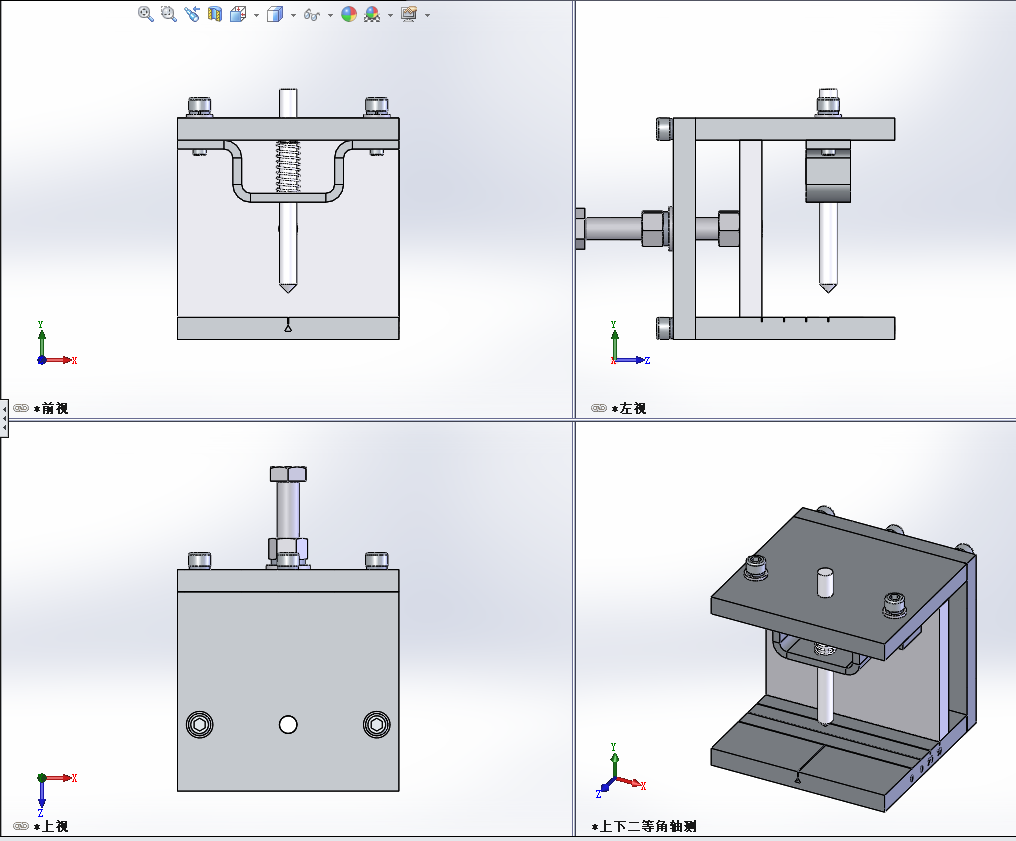Select the right socket screw in top view

pos(377,724)
